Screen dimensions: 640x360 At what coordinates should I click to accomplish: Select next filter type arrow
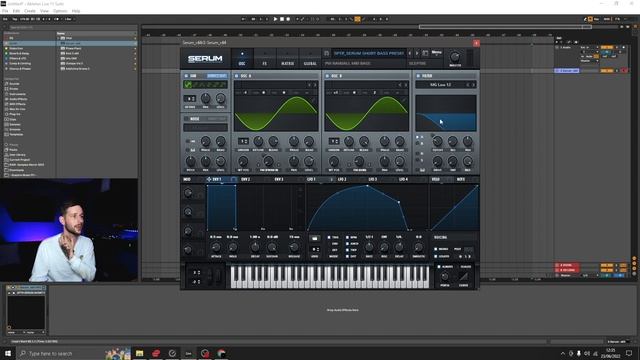tap(473, 85)
